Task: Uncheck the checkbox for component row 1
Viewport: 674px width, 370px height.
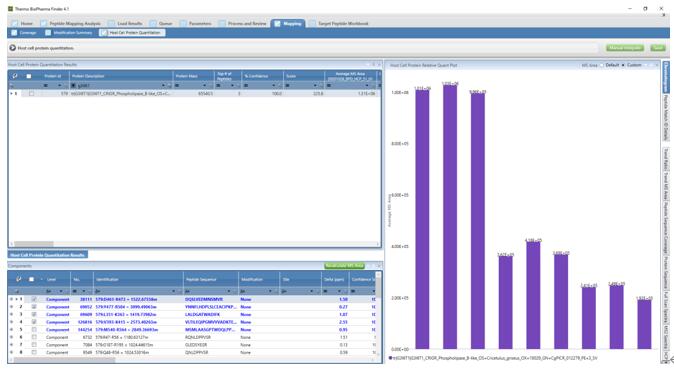Action: tap(34, 299)
